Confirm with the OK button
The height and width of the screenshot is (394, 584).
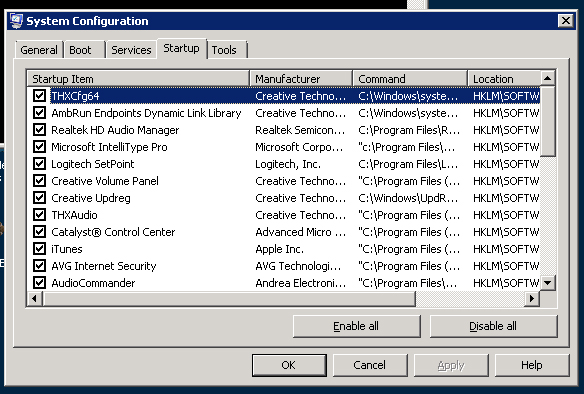[x=289, y=365]
